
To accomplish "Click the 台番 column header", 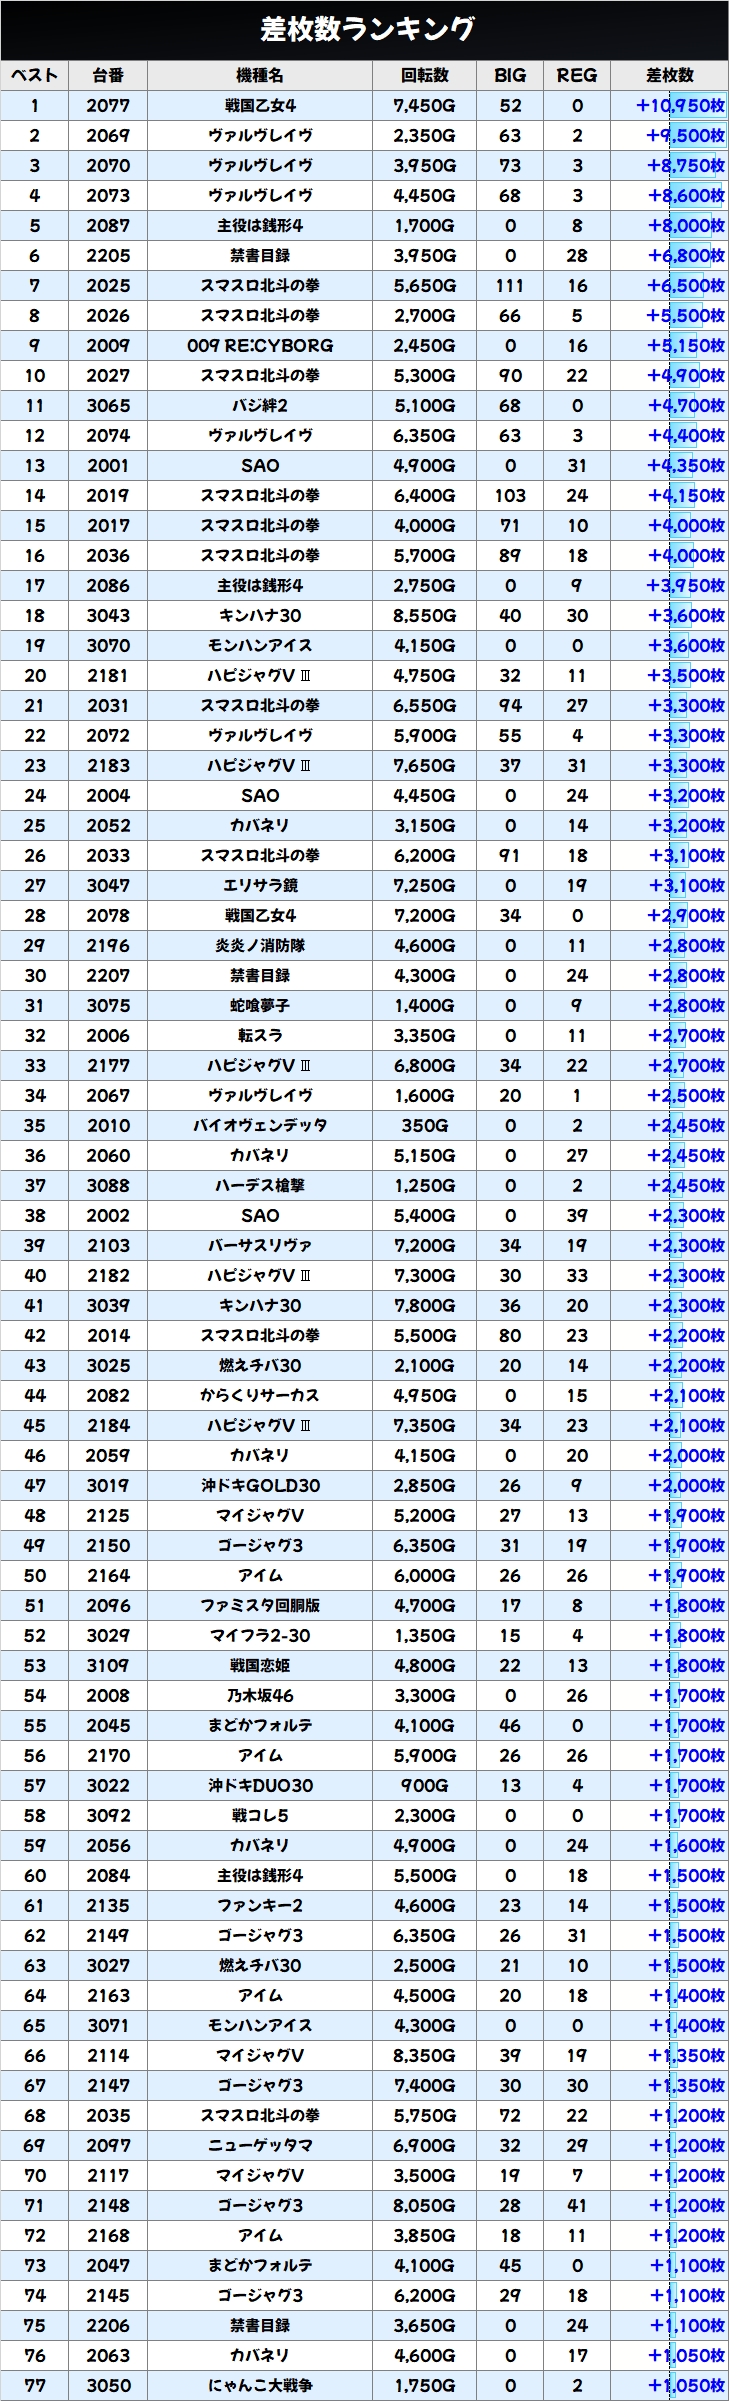I will click(108, 75).
